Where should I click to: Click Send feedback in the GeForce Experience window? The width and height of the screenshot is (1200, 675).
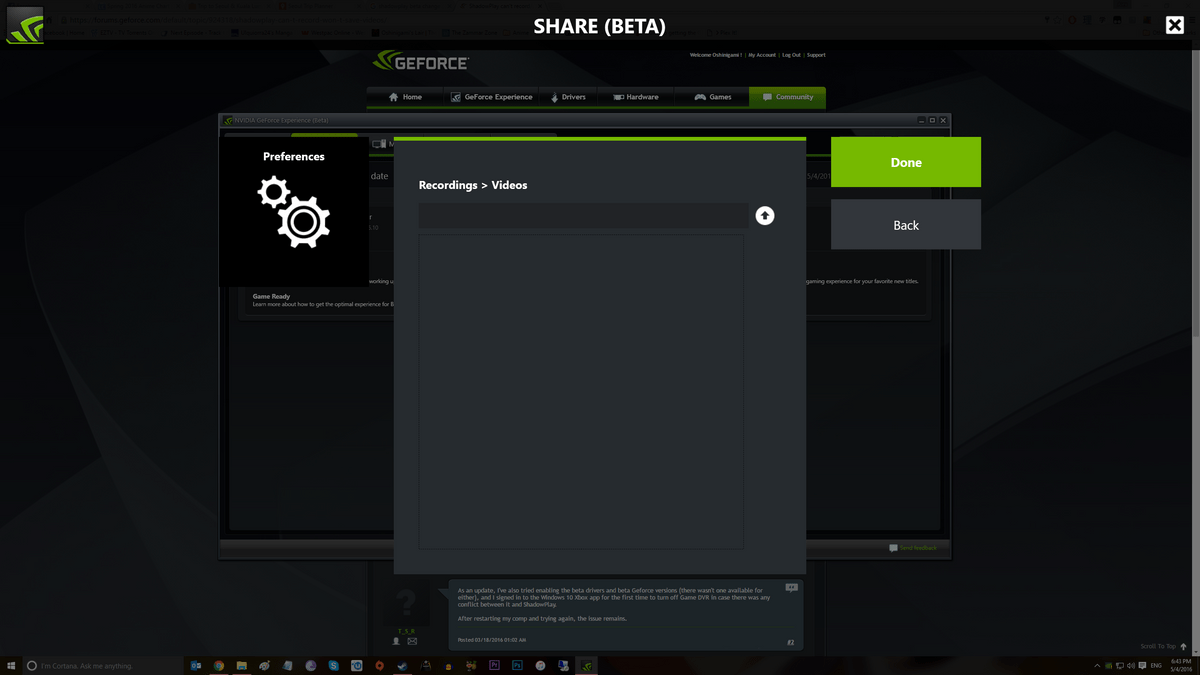[913, 548]
